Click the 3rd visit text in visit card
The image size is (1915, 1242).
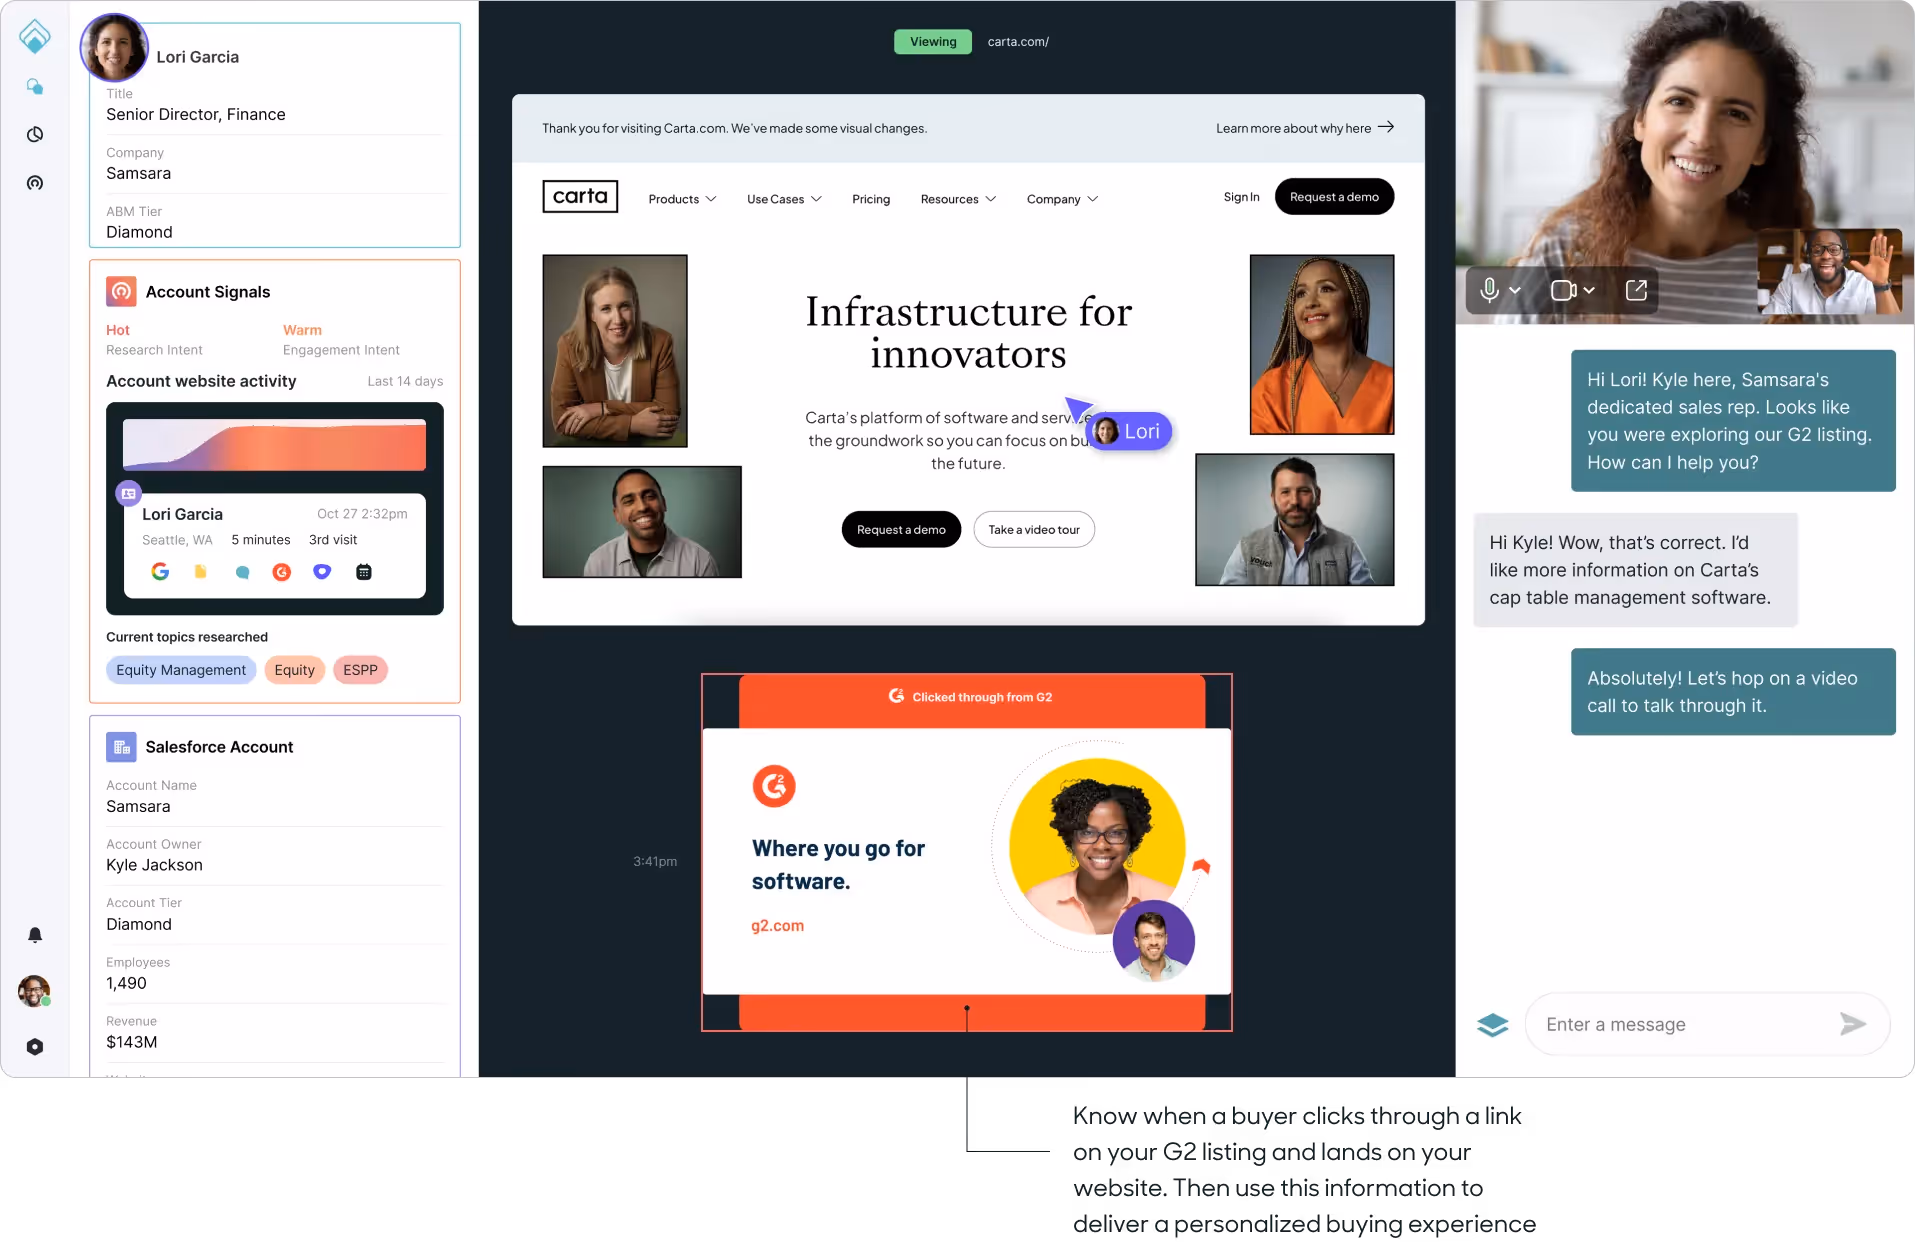point(333,539)
